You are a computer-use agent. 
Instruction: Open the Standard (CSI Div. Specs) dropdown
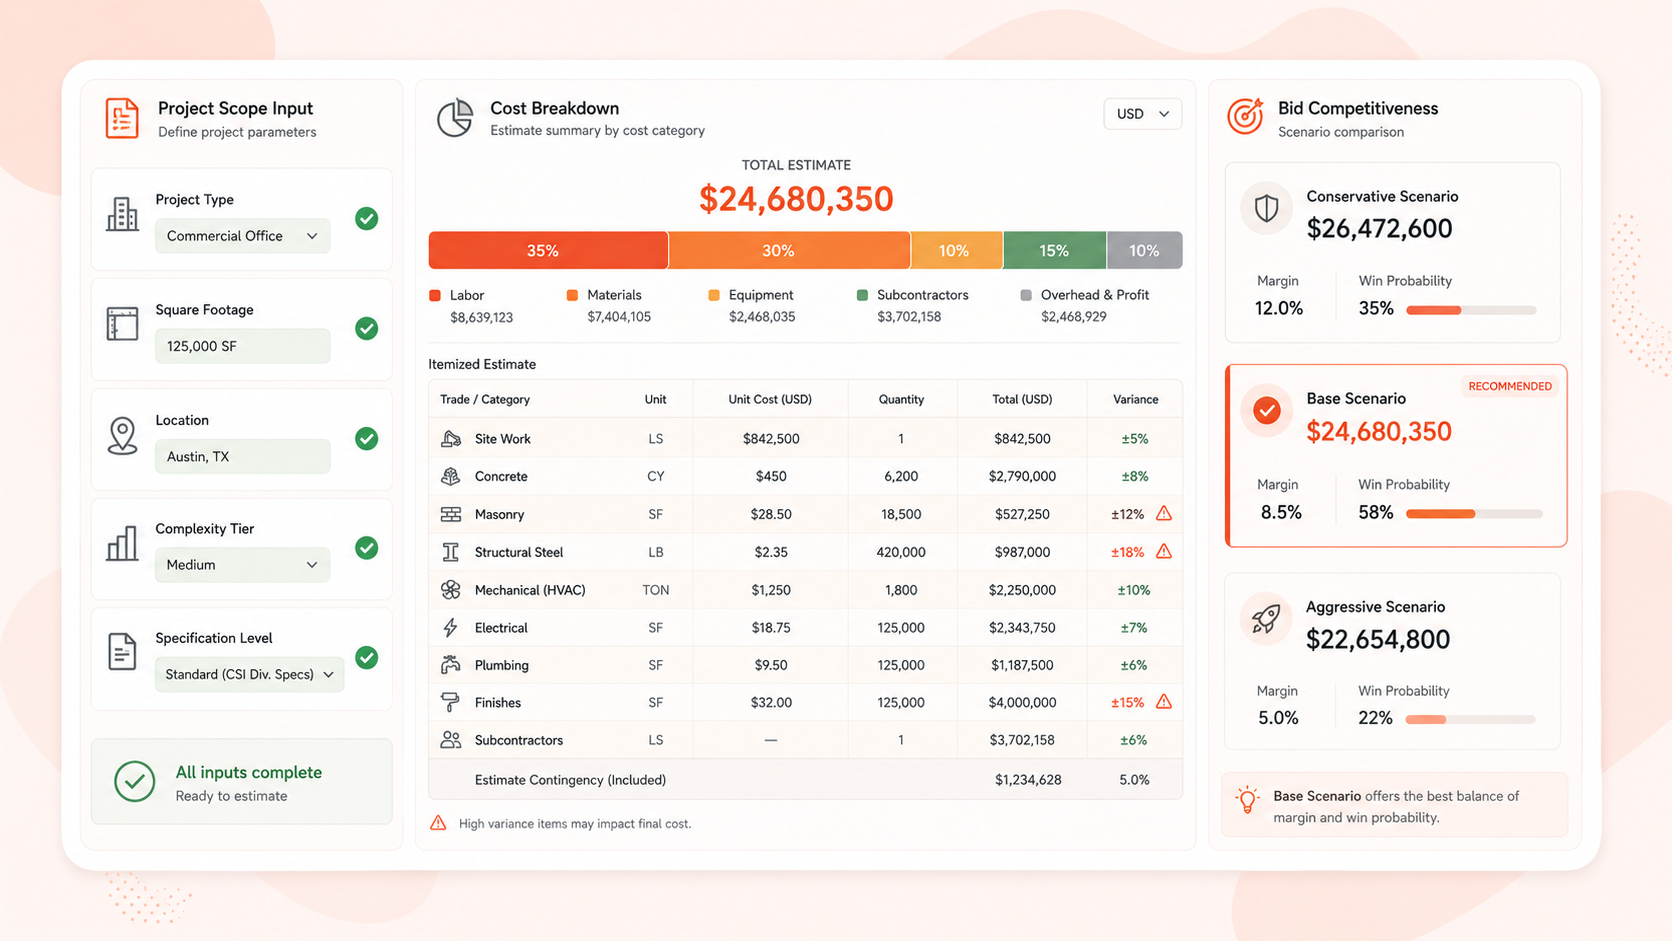249,674
